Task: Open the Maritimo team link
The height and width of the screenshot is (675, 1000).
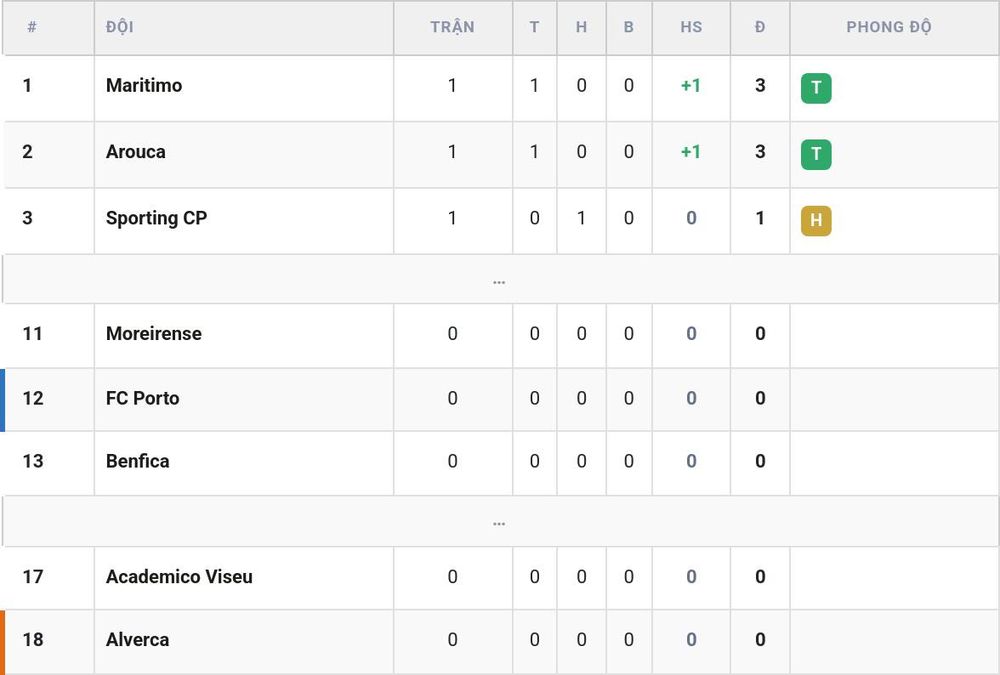Action: coord(144,85)
